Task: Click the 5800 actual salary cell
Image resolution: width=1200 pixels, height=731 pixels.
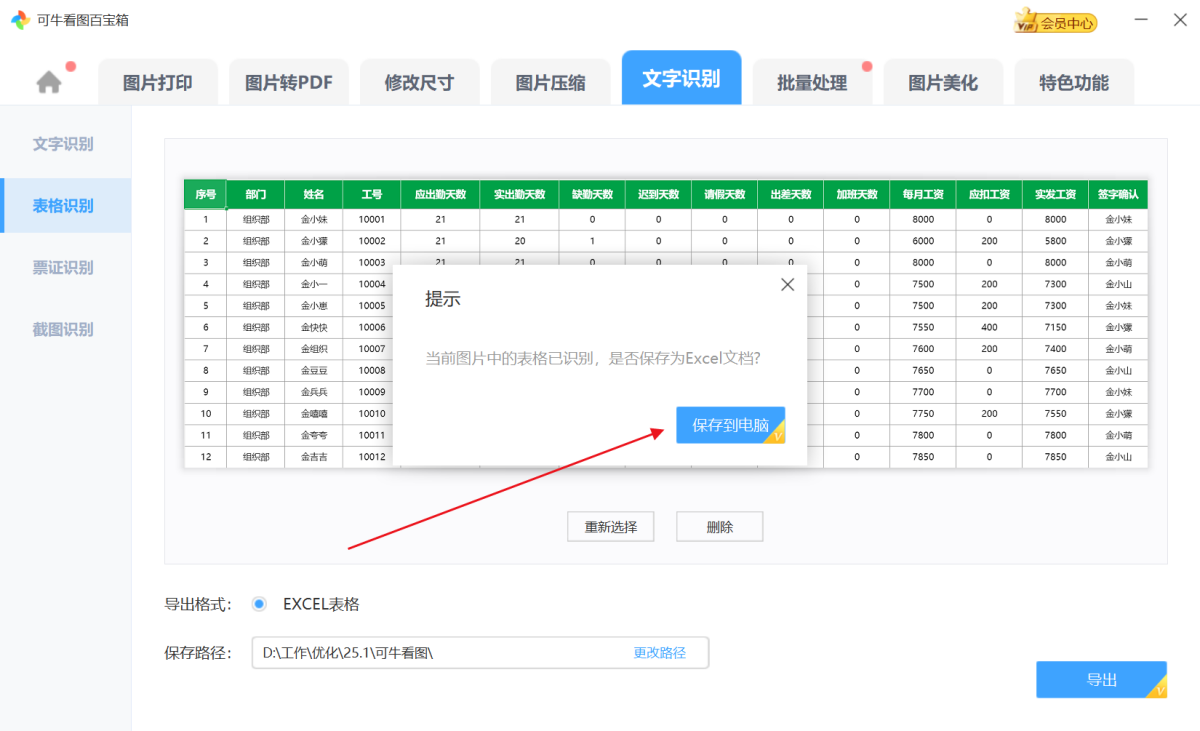Action: [x=1056, y=241]
